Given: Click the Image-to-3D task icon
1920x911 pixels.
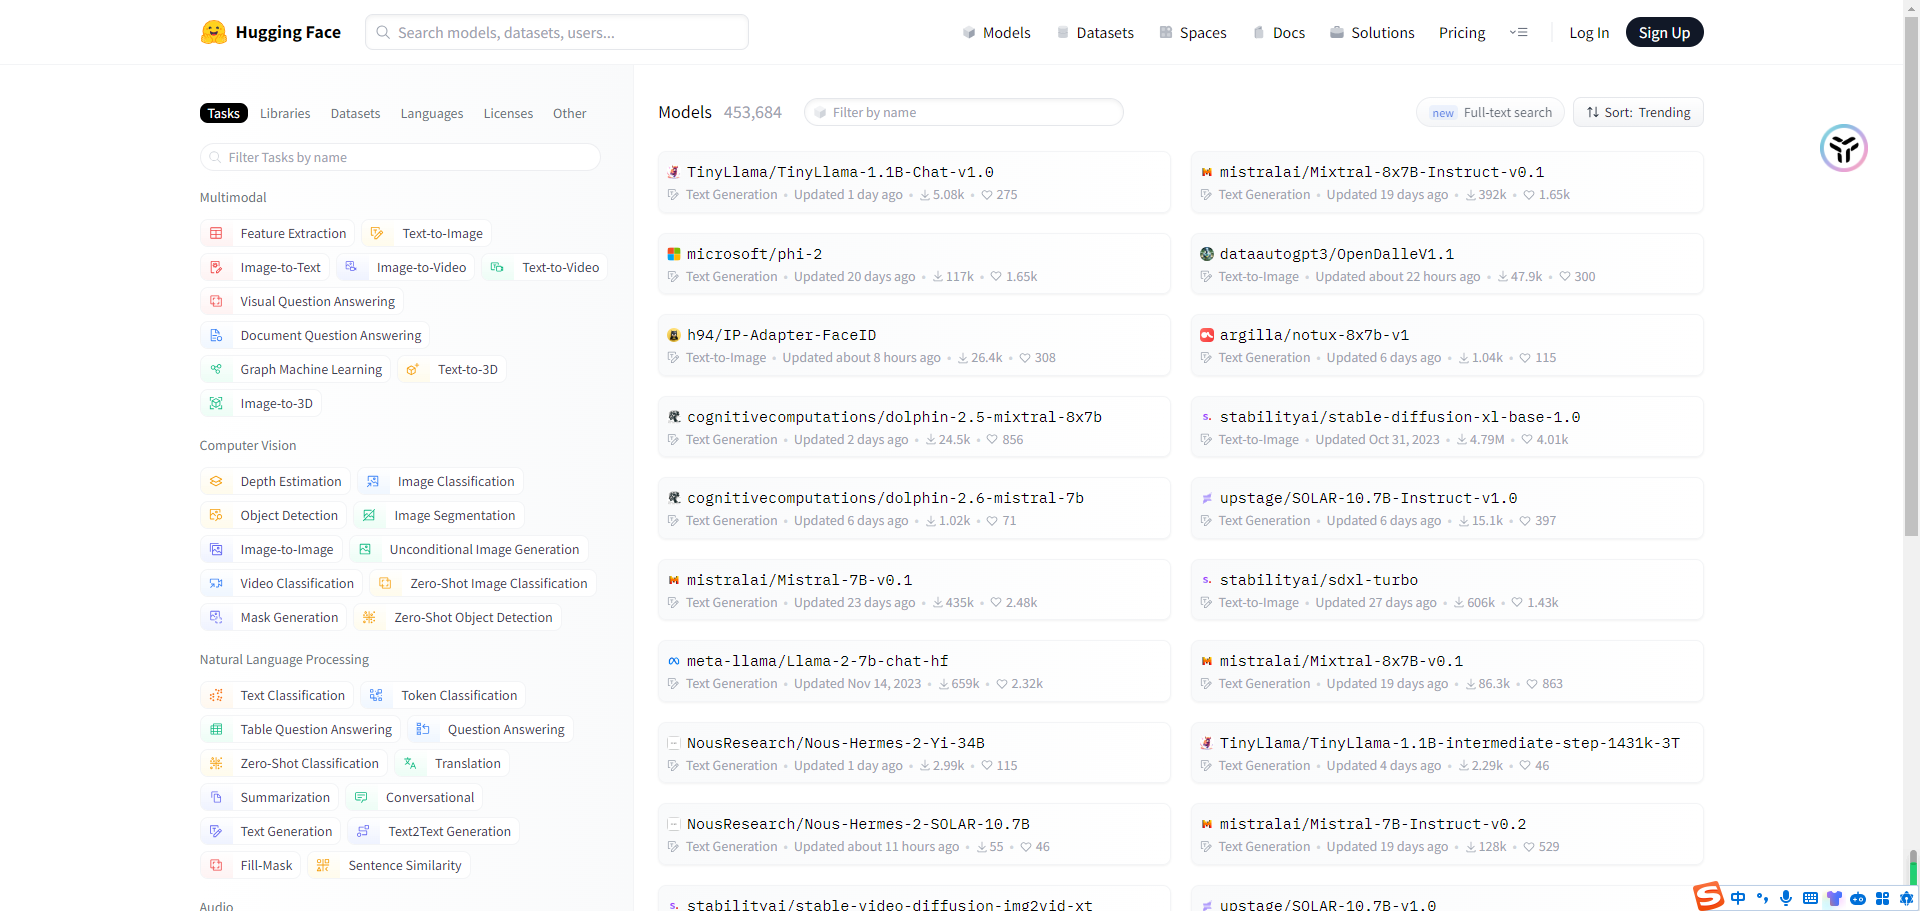Looking at the screenshot, I should point(216,403).
